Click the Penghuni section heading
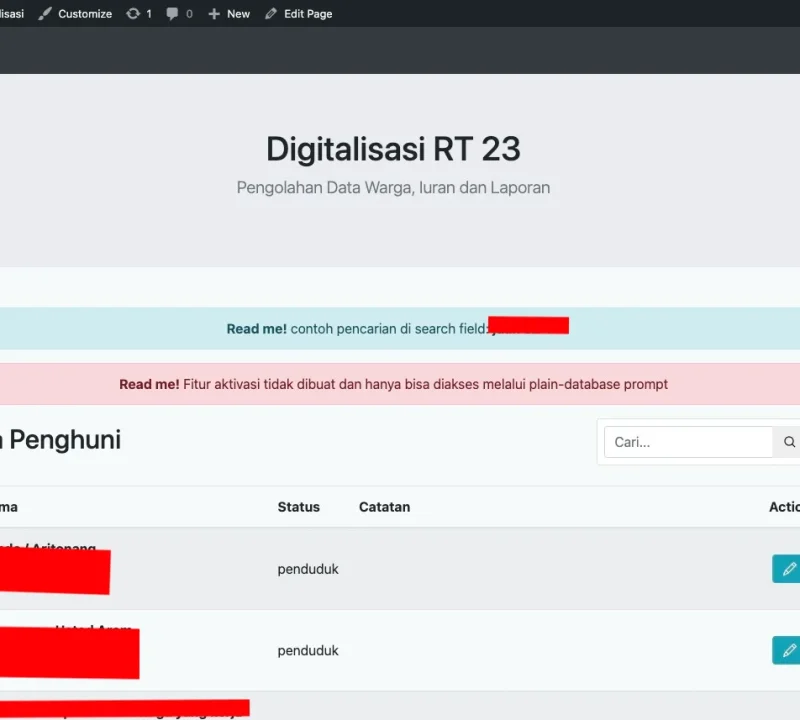 click(61, 440)
